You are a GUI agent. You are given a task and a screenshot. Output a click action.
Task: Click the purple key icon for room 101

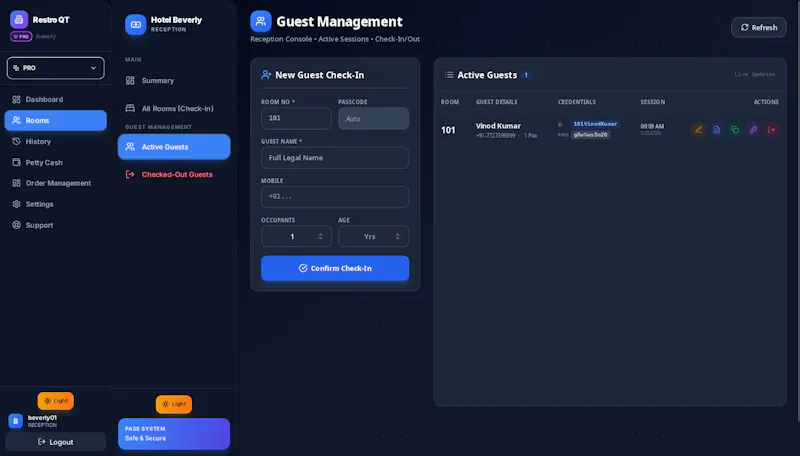pyautogui.click(x=753, y=130)
